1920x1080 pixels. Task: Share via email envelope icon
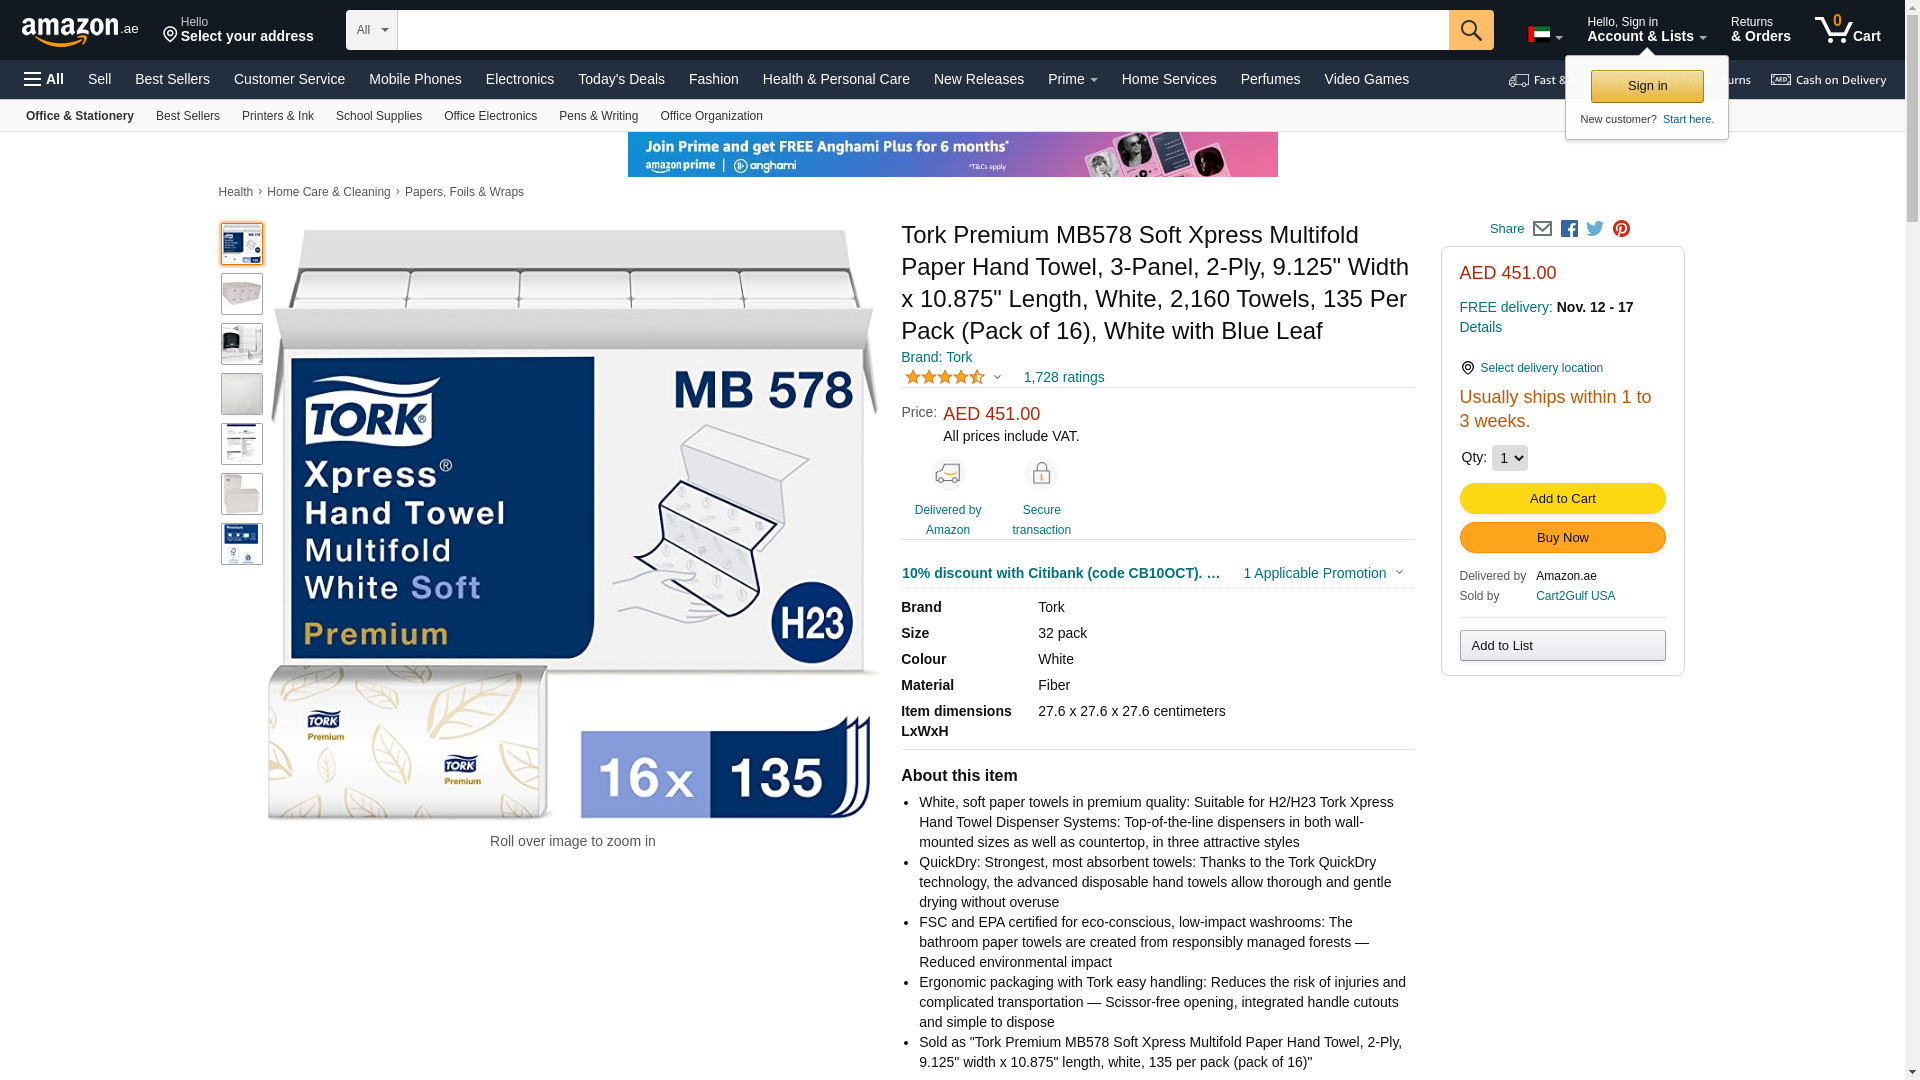pos(1542,229)
